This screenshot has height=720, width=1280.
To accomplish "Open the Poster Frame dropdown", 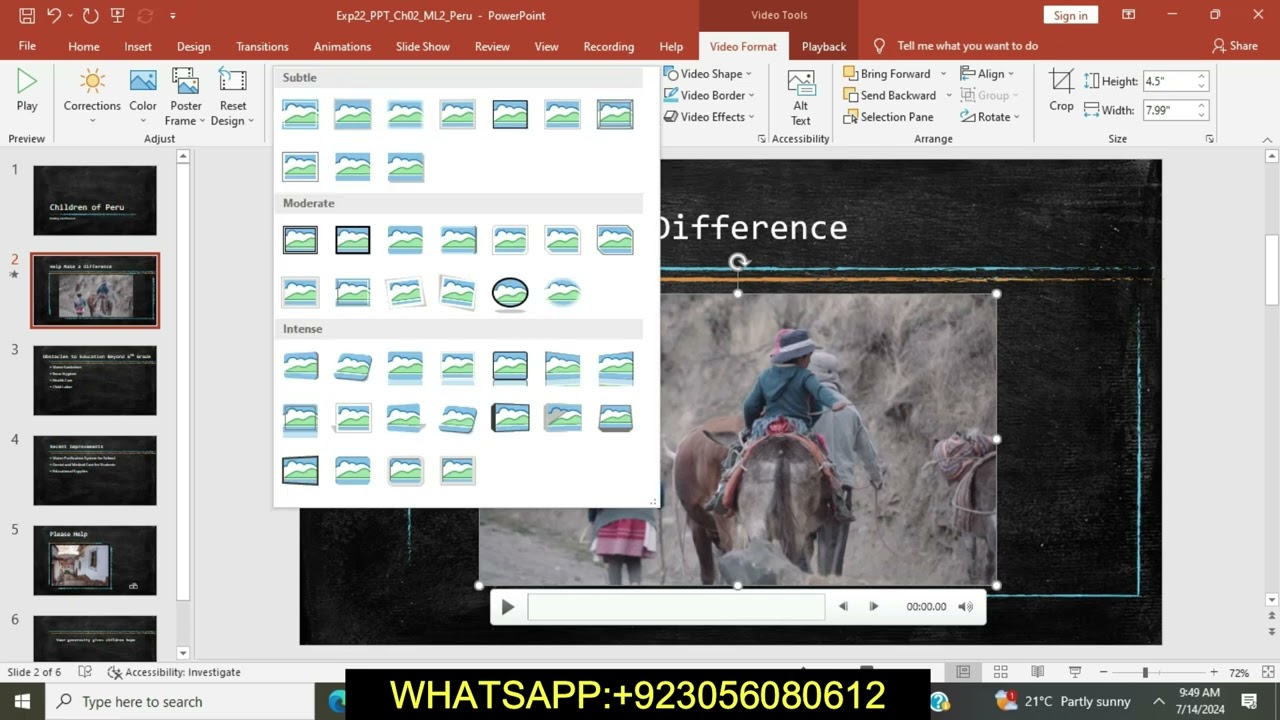I will pyautogui.click(x=185, y=98).
